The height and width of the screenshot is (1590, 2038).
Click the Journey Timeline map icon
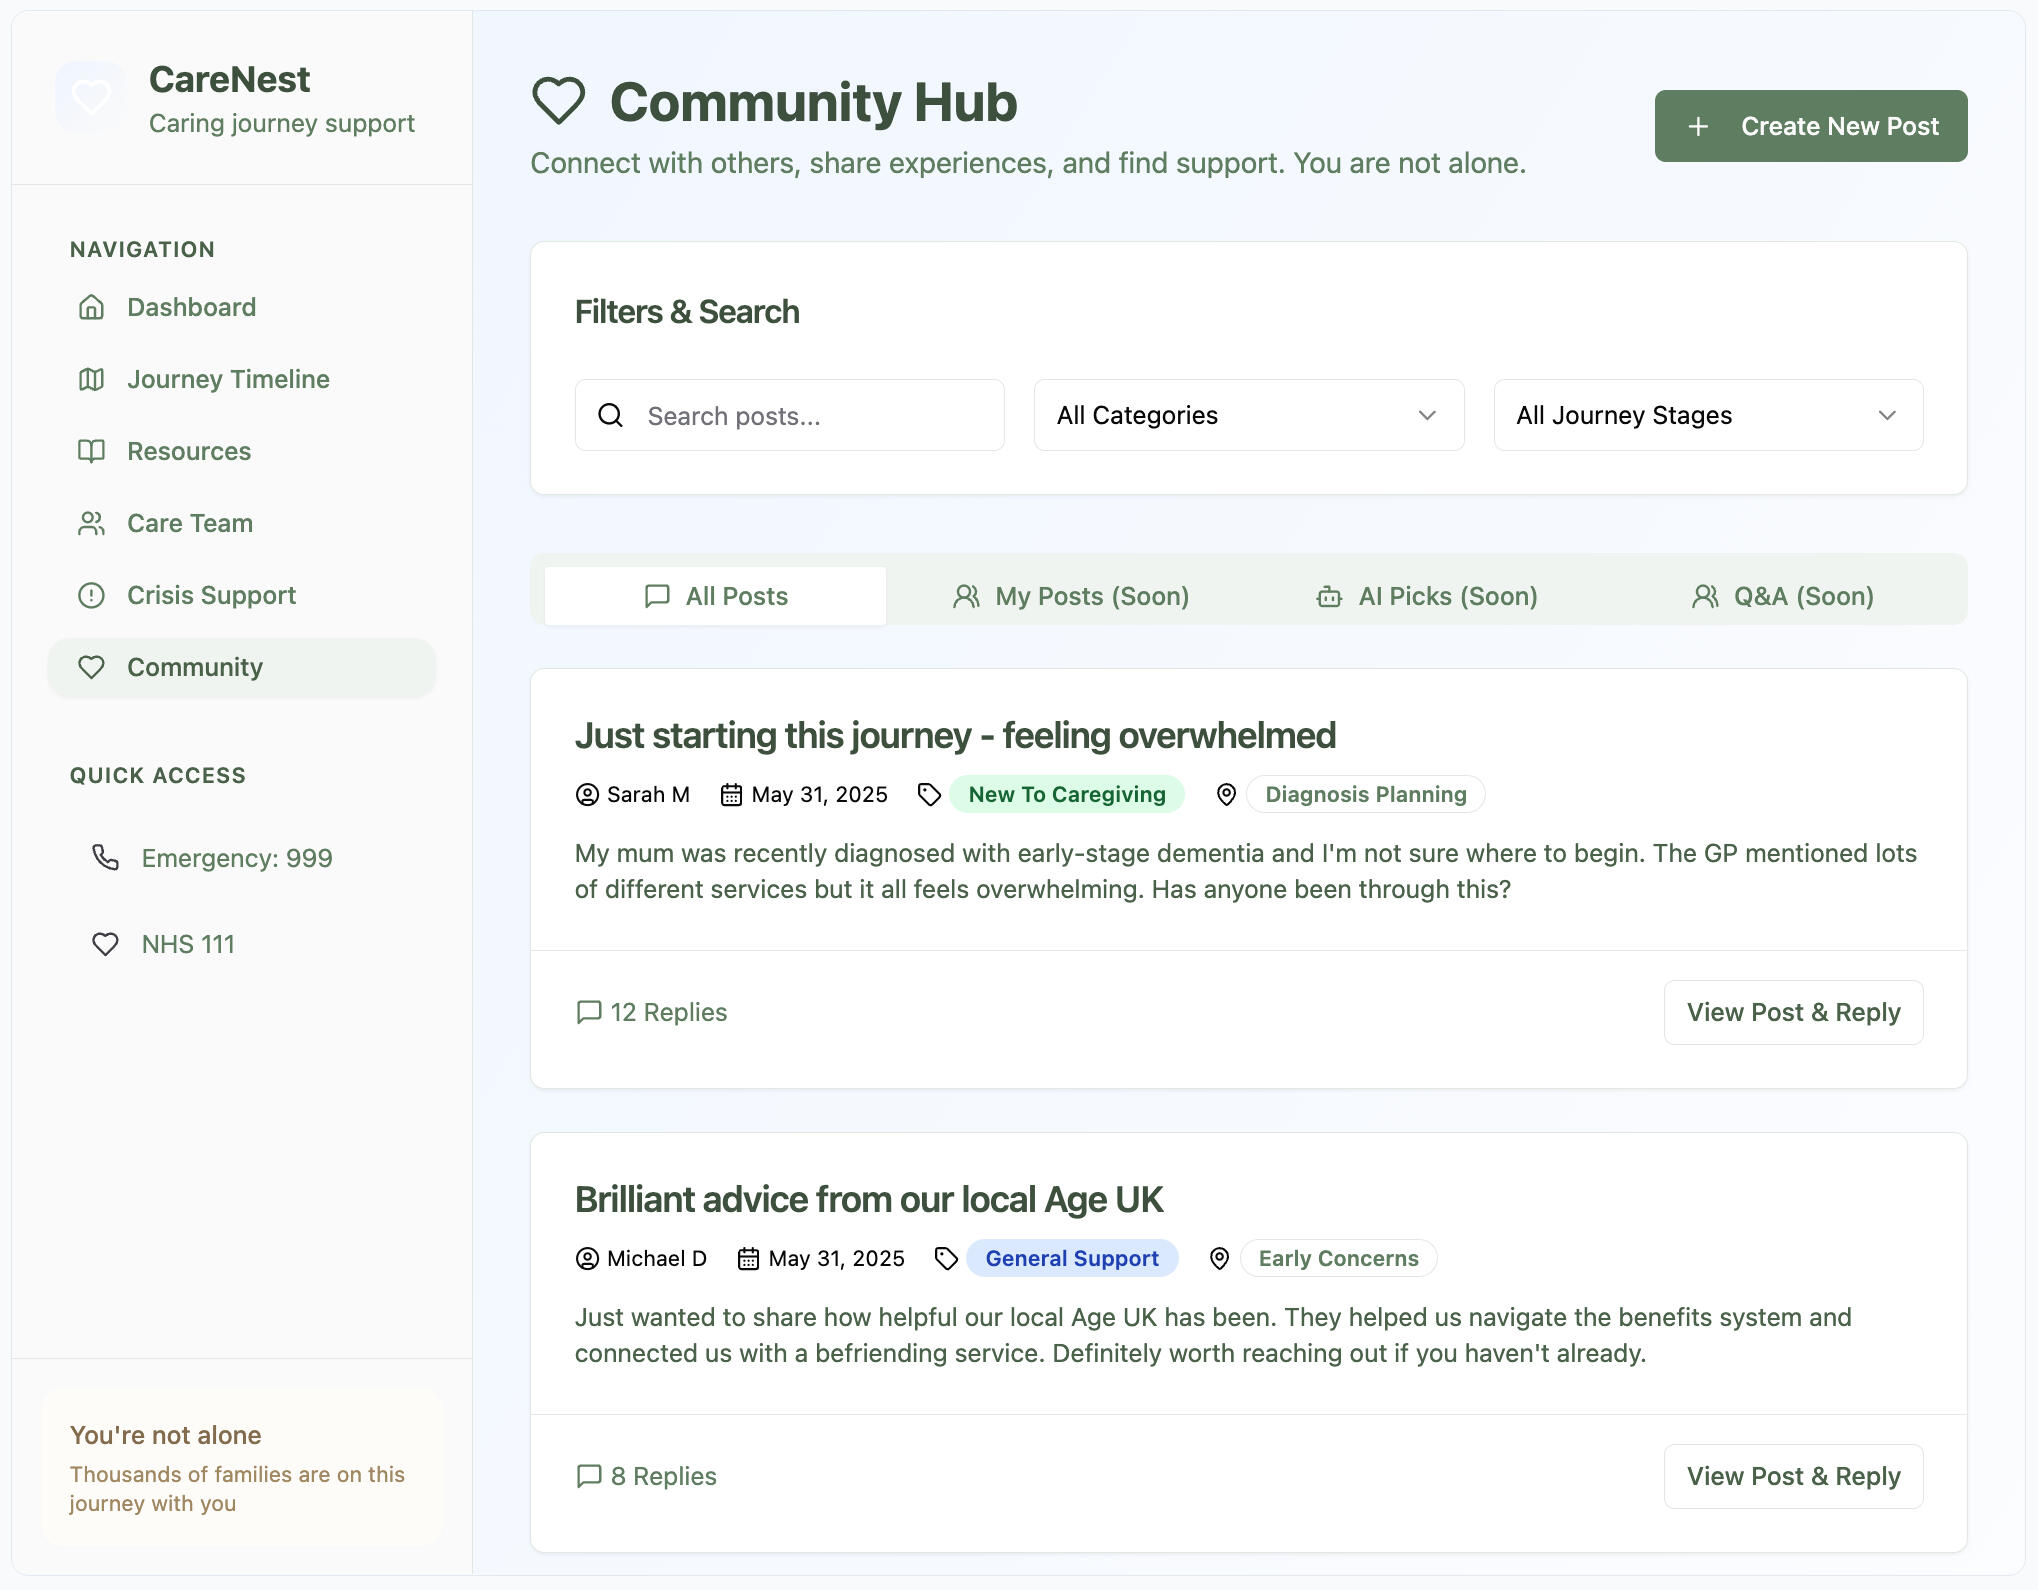click(x=91, y=379)
